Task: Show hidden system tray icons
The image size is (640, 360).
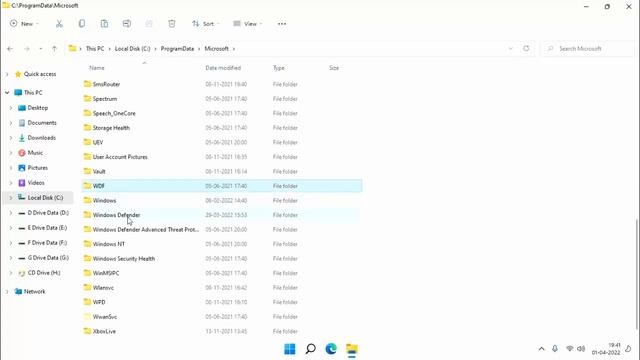Action: [x=541, y=349]
